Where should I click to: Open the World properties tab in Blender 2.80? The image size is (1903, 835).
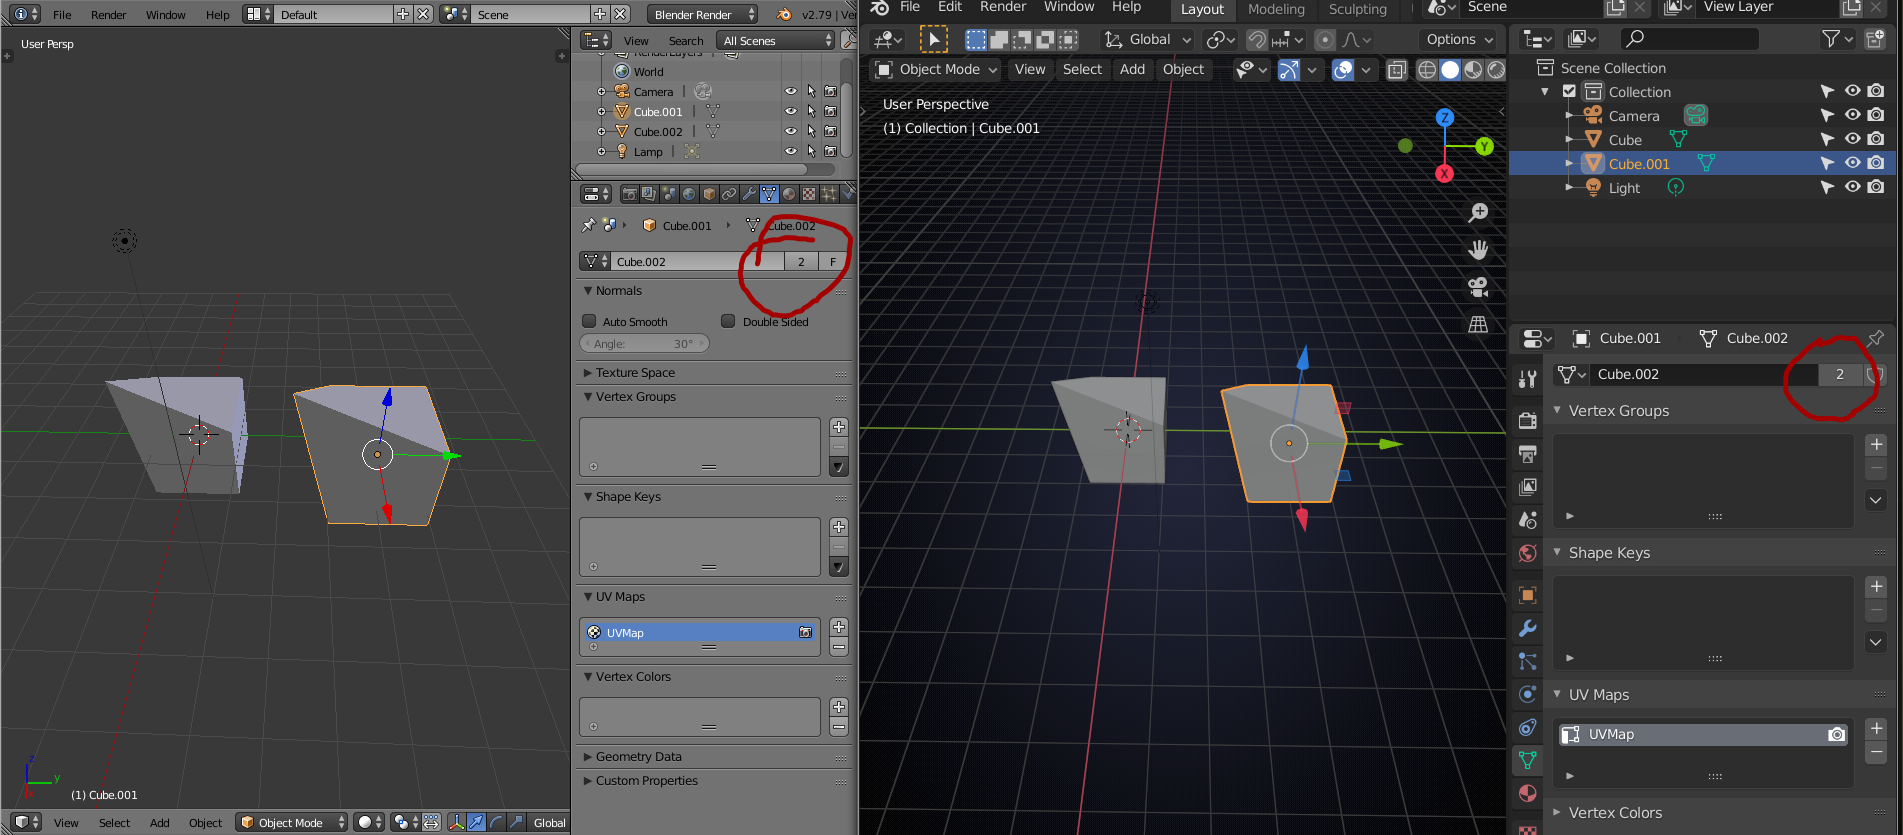[1527, 553]
